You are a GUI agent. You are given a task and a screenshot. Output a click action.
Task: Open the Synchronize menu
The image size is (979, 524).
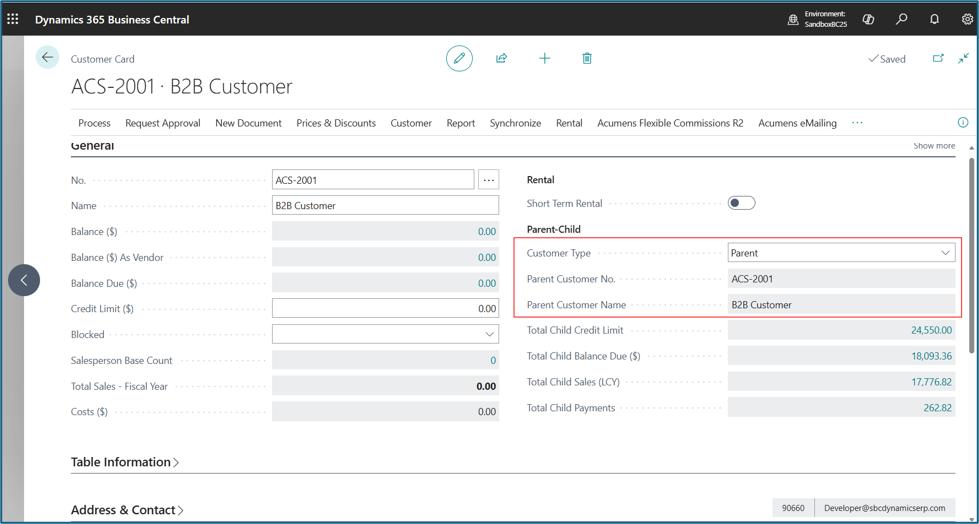[x=515, y=123]
